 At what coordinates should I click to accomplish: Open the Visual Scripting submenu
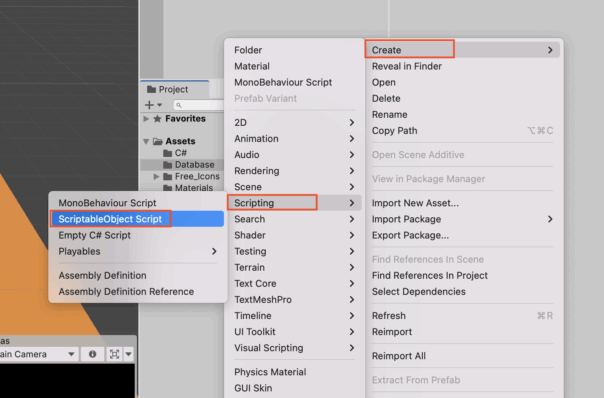[294, 348]
